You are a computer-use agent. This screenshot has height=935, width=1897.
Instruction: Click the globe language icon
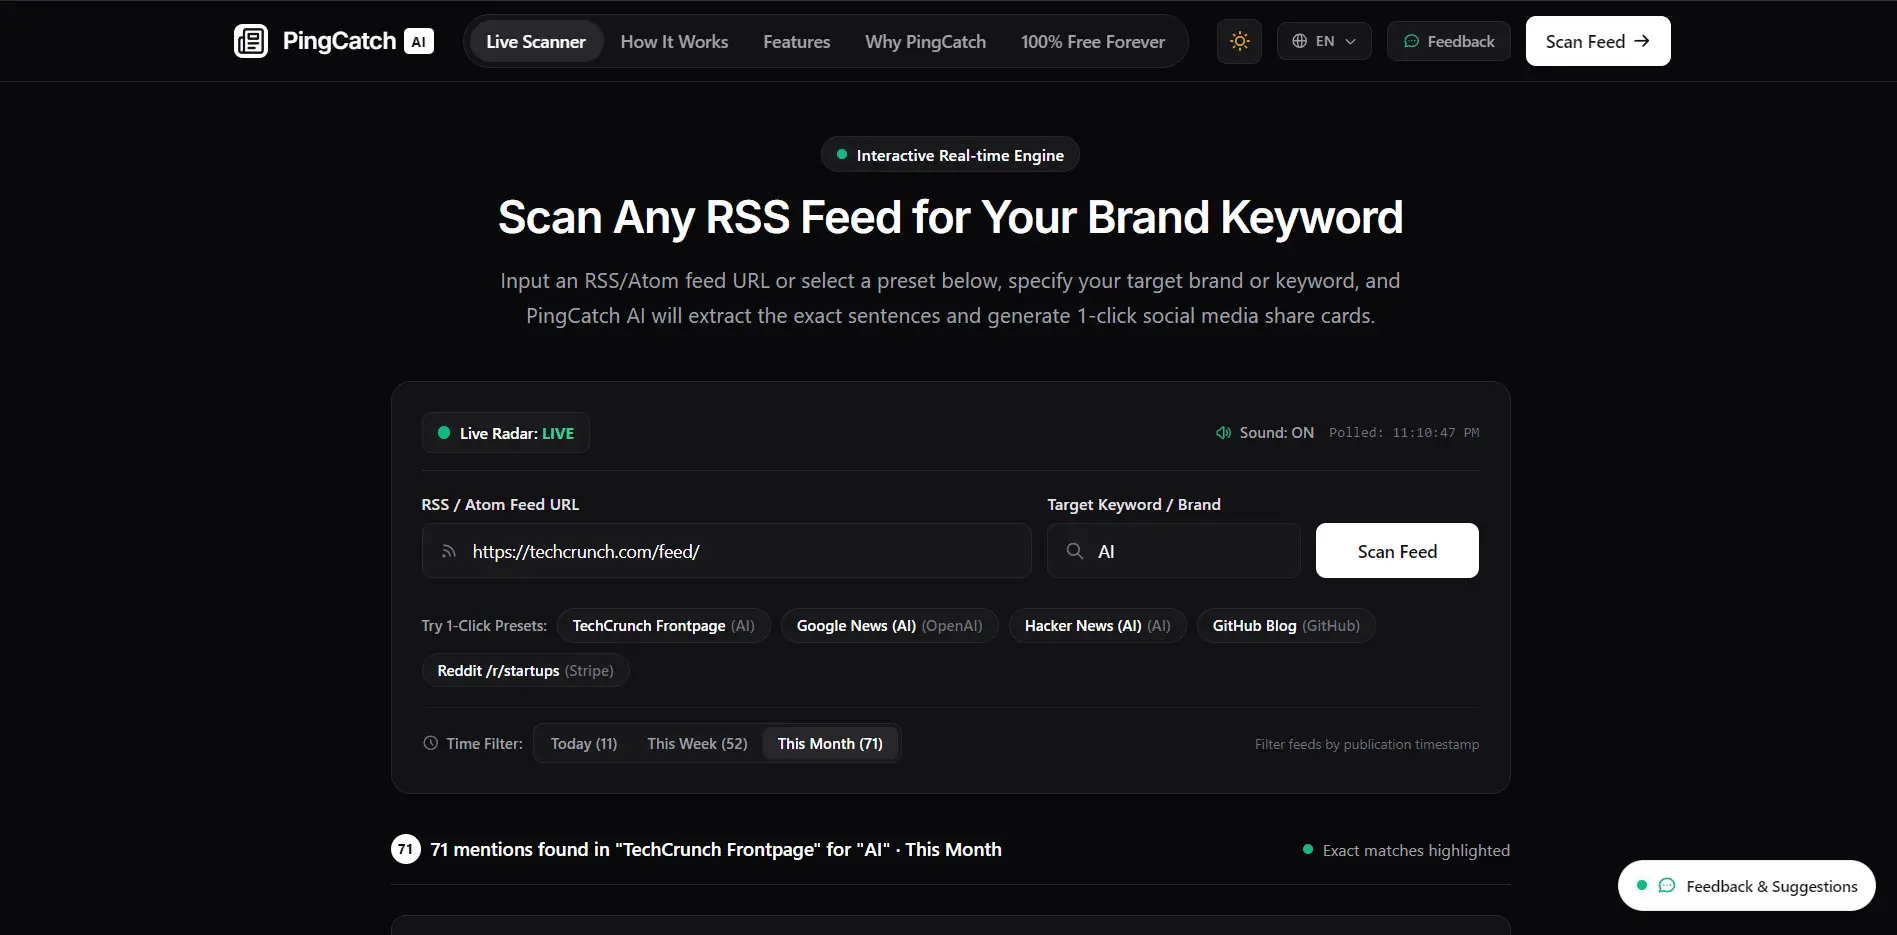point(1300,41)
